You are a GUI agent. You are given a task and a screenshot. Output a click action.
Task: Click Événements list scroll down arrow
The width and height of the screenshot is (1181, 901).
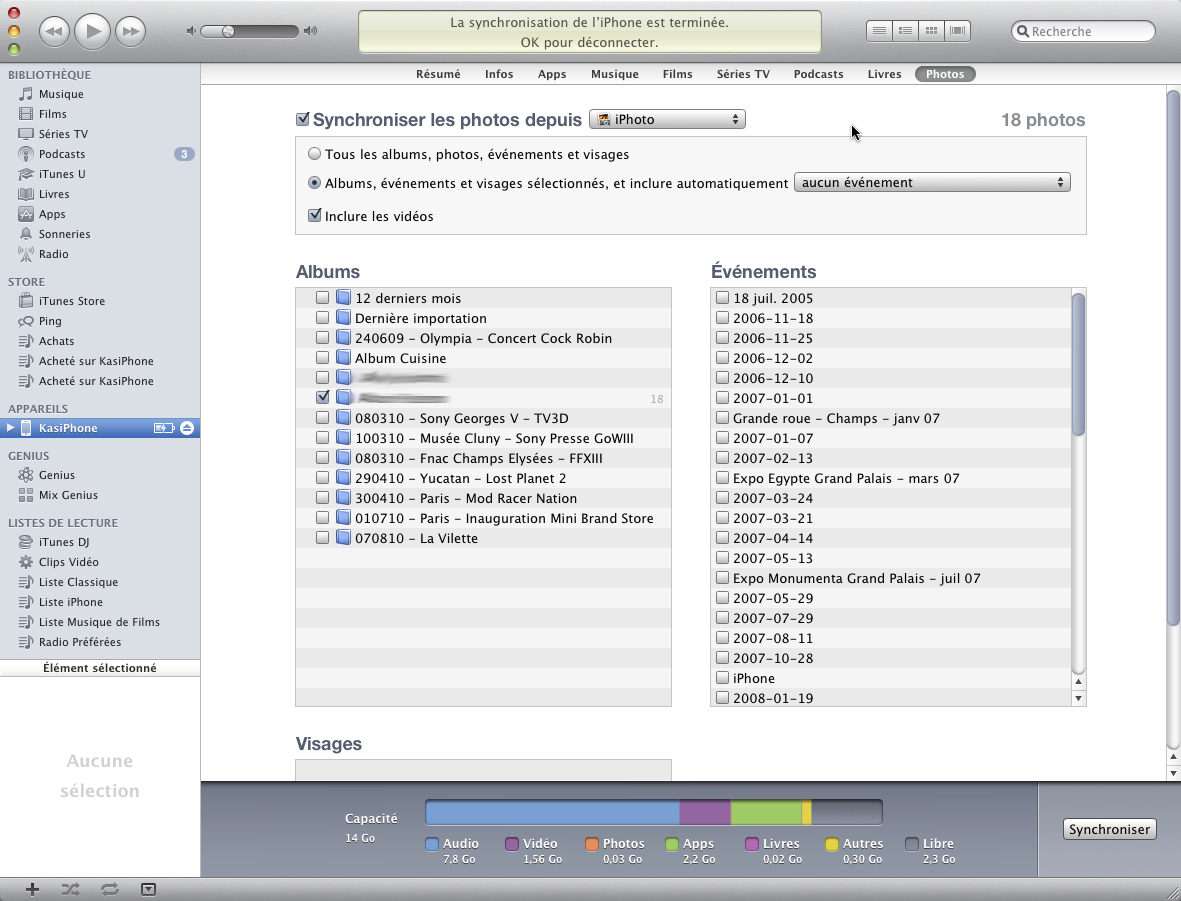click(x=1079, y=698)
